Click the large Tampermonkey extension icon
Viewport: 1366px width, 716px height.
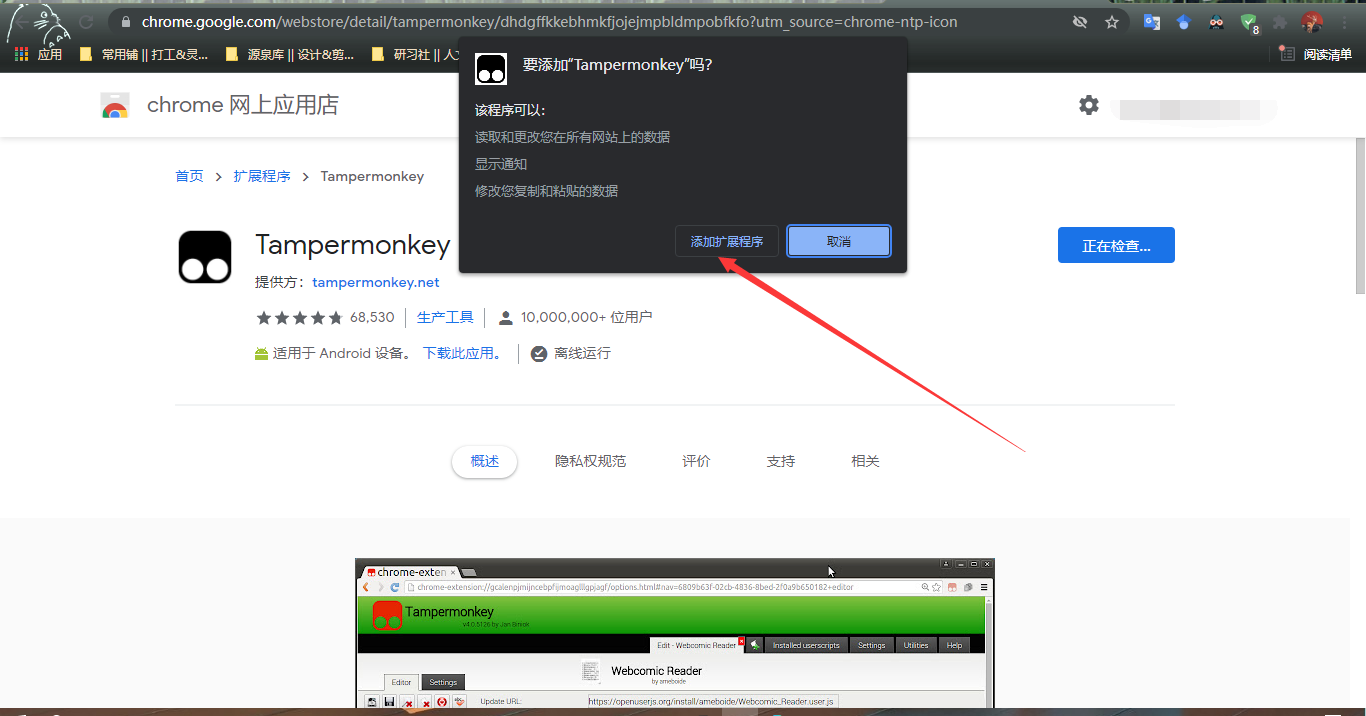tap(205, 257)
